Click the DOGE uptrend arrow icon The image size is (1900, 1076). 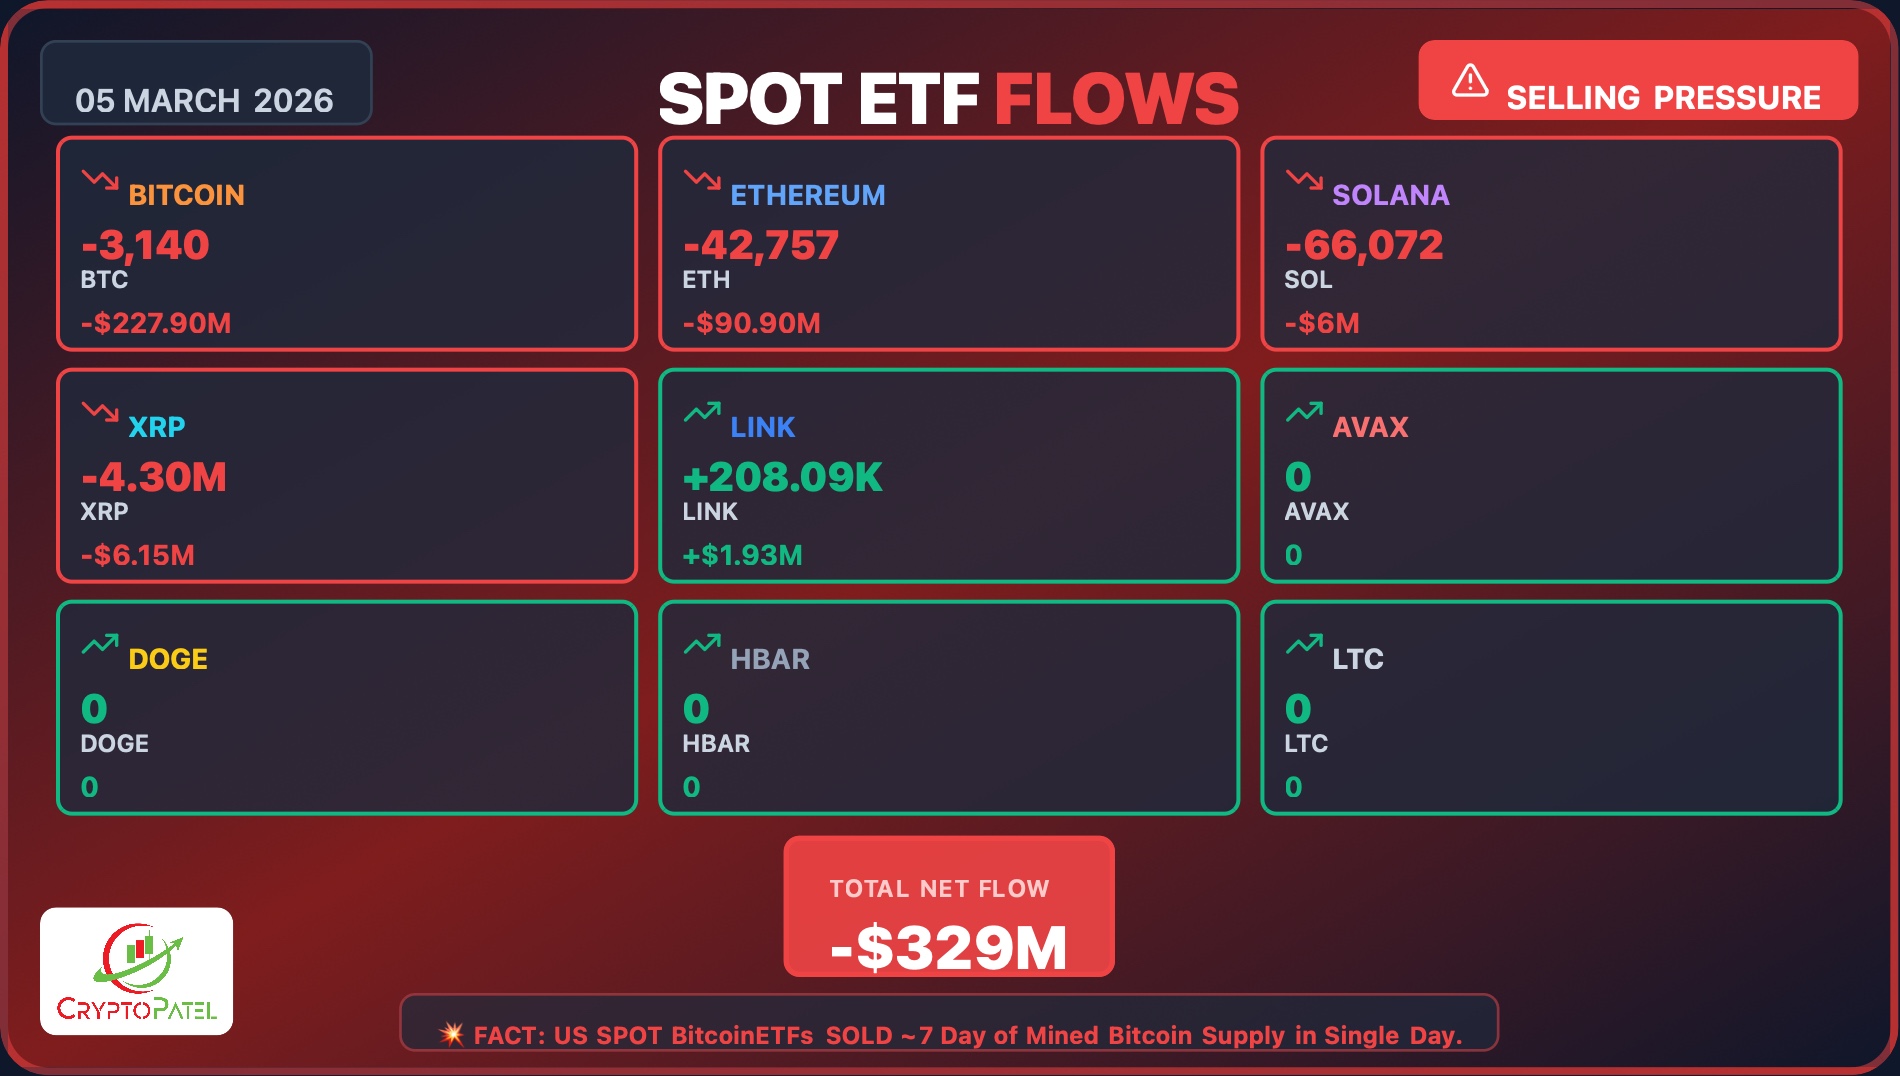tap(100, 644)
